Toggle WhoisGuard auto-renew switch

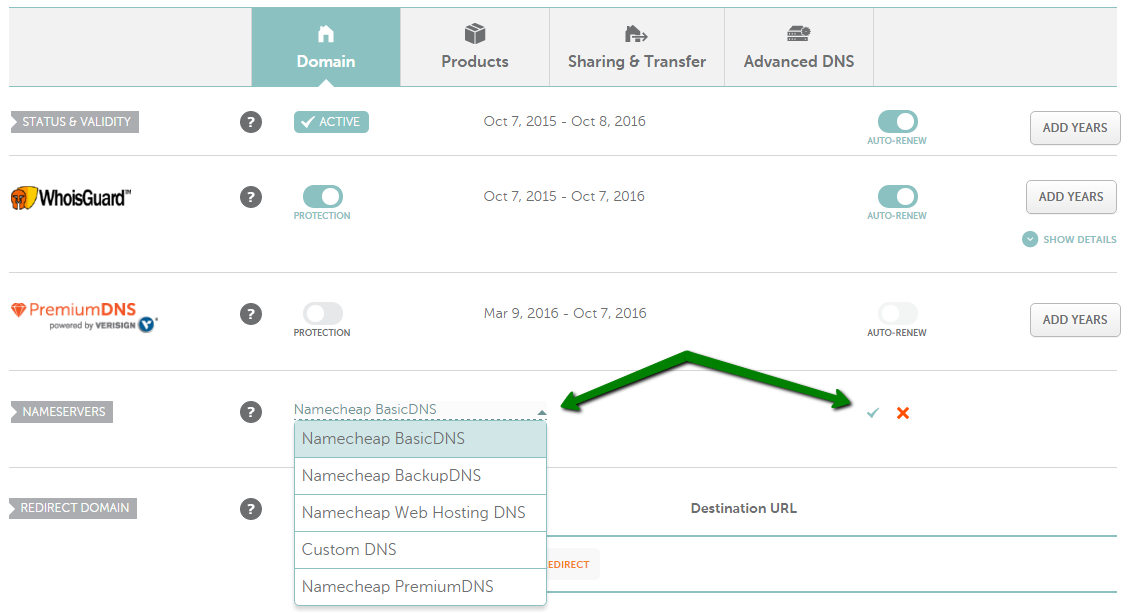pyautogui.click(x=898, y=197)
